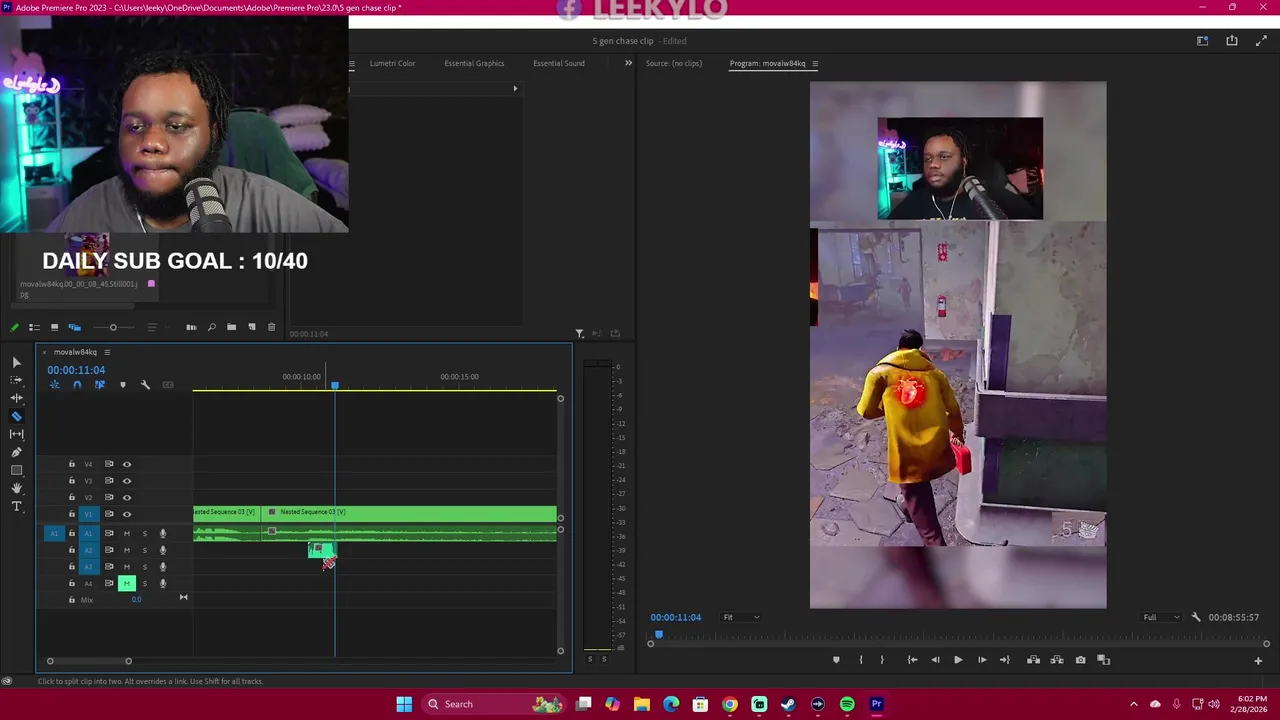Image resolution: width=1280 pixels, height=720 pixels.
Task: Toggle Snap in timeline
Action: 77,385
